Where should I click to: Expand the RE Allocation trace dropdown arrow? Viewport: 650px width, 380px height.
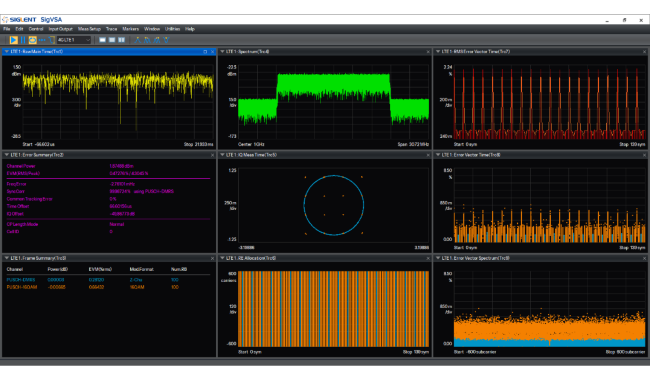click(222, 258)
